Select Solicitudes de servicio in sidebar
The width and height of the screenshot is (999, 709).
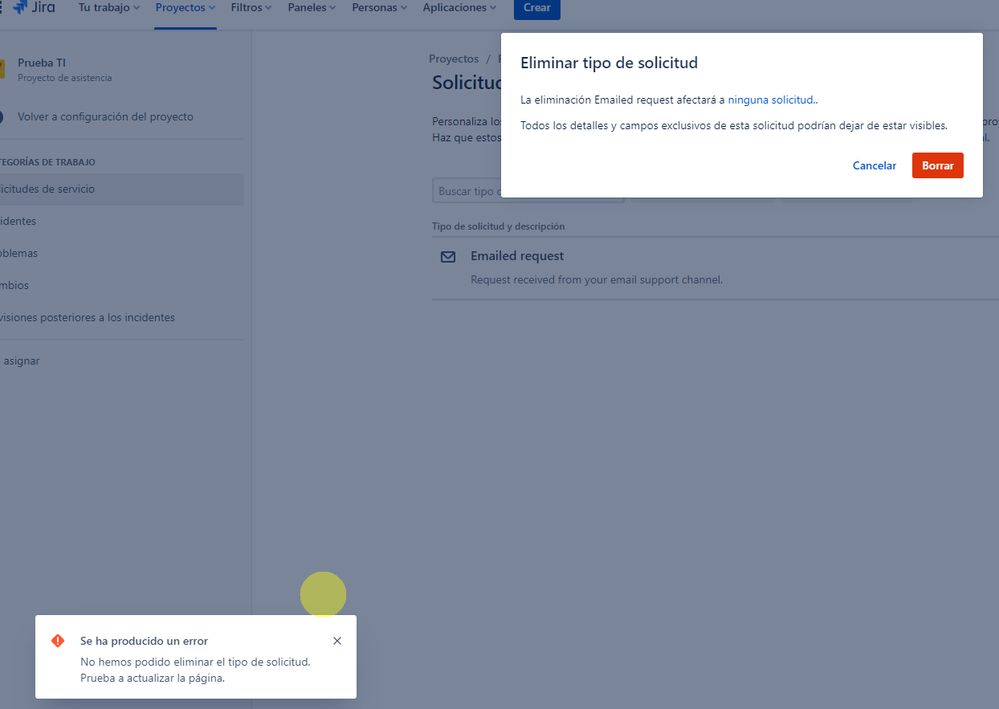[x=122, y=189]
